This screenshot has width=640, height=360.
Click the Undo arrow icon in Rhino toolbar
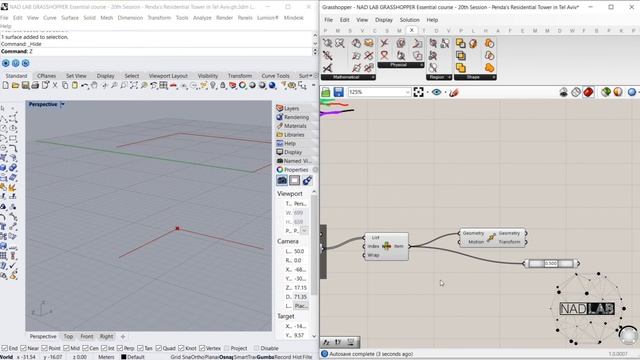coord(84,85)
